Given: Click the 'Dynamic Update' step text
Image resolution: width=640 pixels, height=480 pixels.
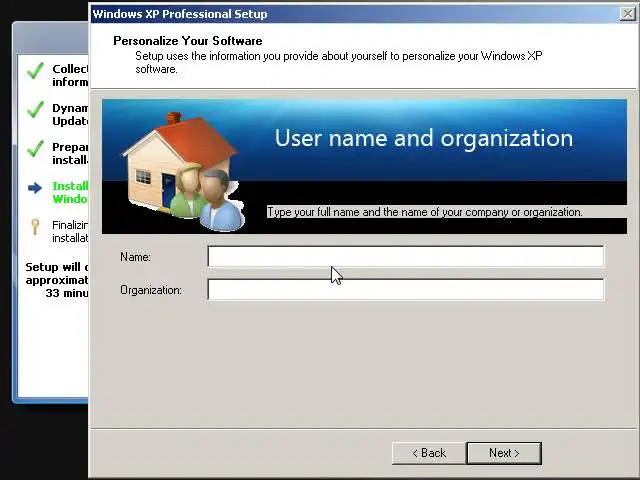Looking at the screenshot, I should (70, 114).
